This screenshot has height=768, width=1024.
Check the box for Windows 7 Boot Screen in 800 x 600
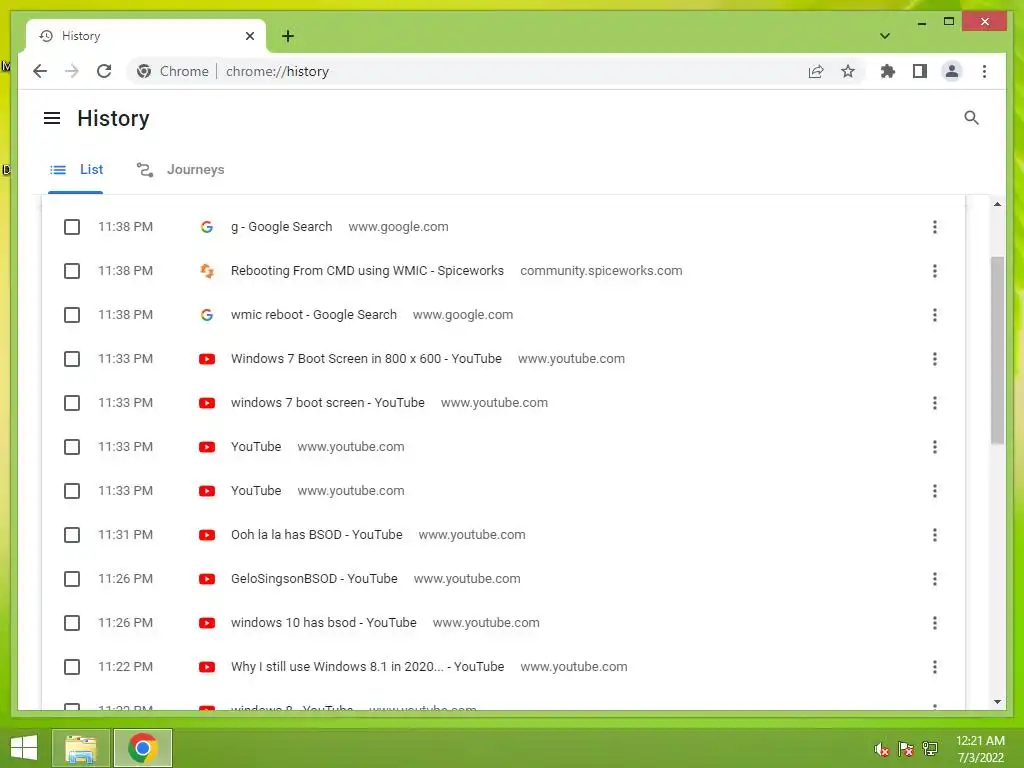[x=72, y=359]
